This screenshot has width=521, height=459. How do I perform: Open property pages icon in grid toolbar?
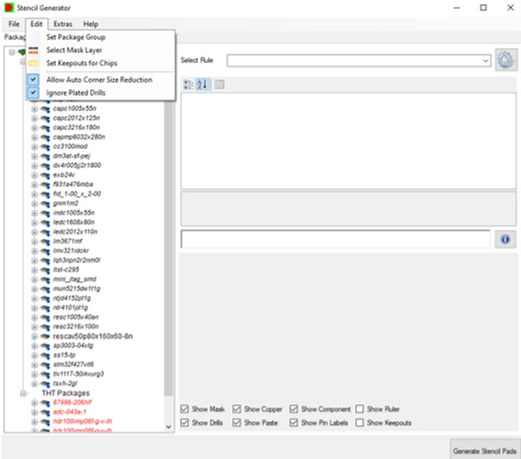click(x=219, y=85)
